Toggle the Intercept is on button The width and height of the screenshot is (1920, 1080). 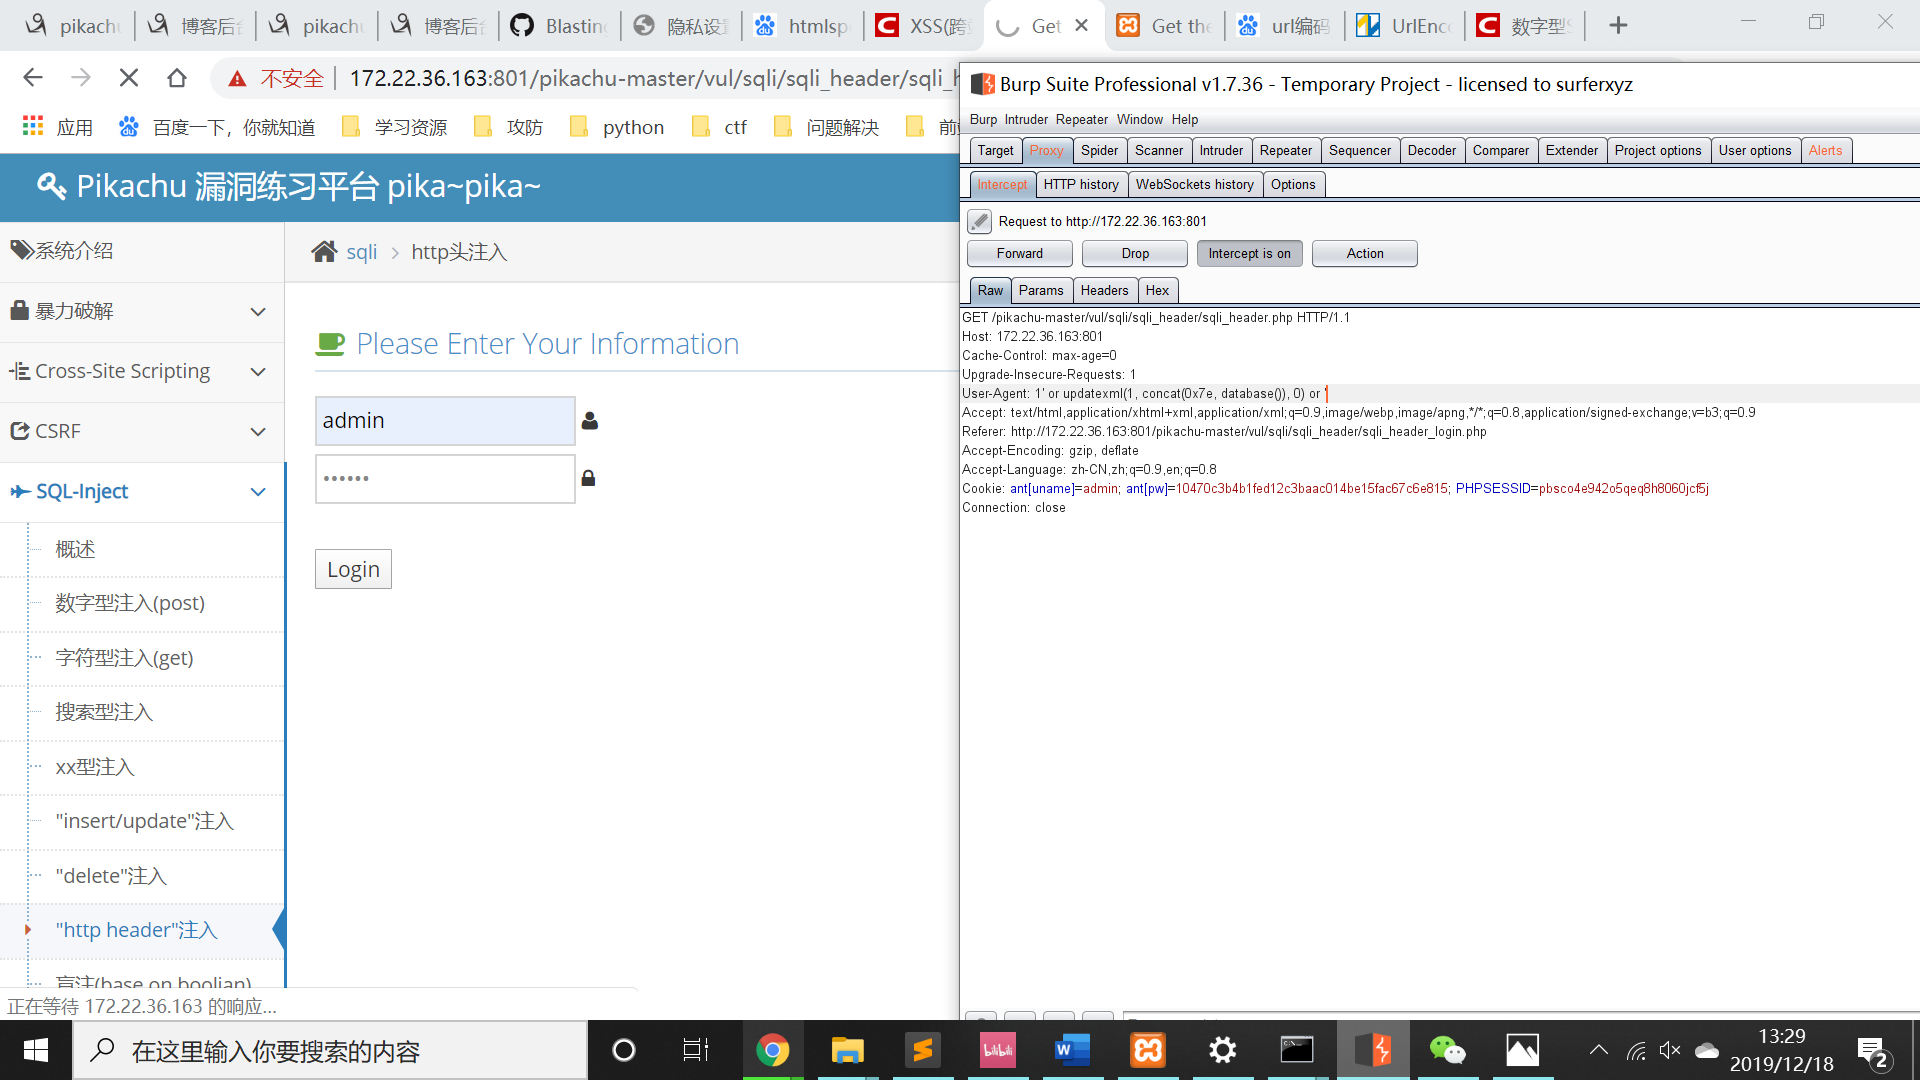[x=1249, y=254]
